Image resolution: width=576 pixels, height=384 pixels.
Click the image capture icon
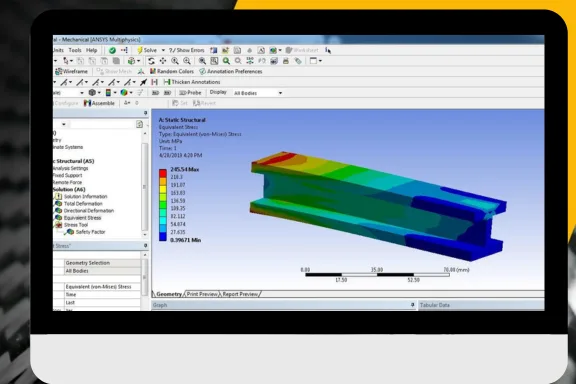274,61
